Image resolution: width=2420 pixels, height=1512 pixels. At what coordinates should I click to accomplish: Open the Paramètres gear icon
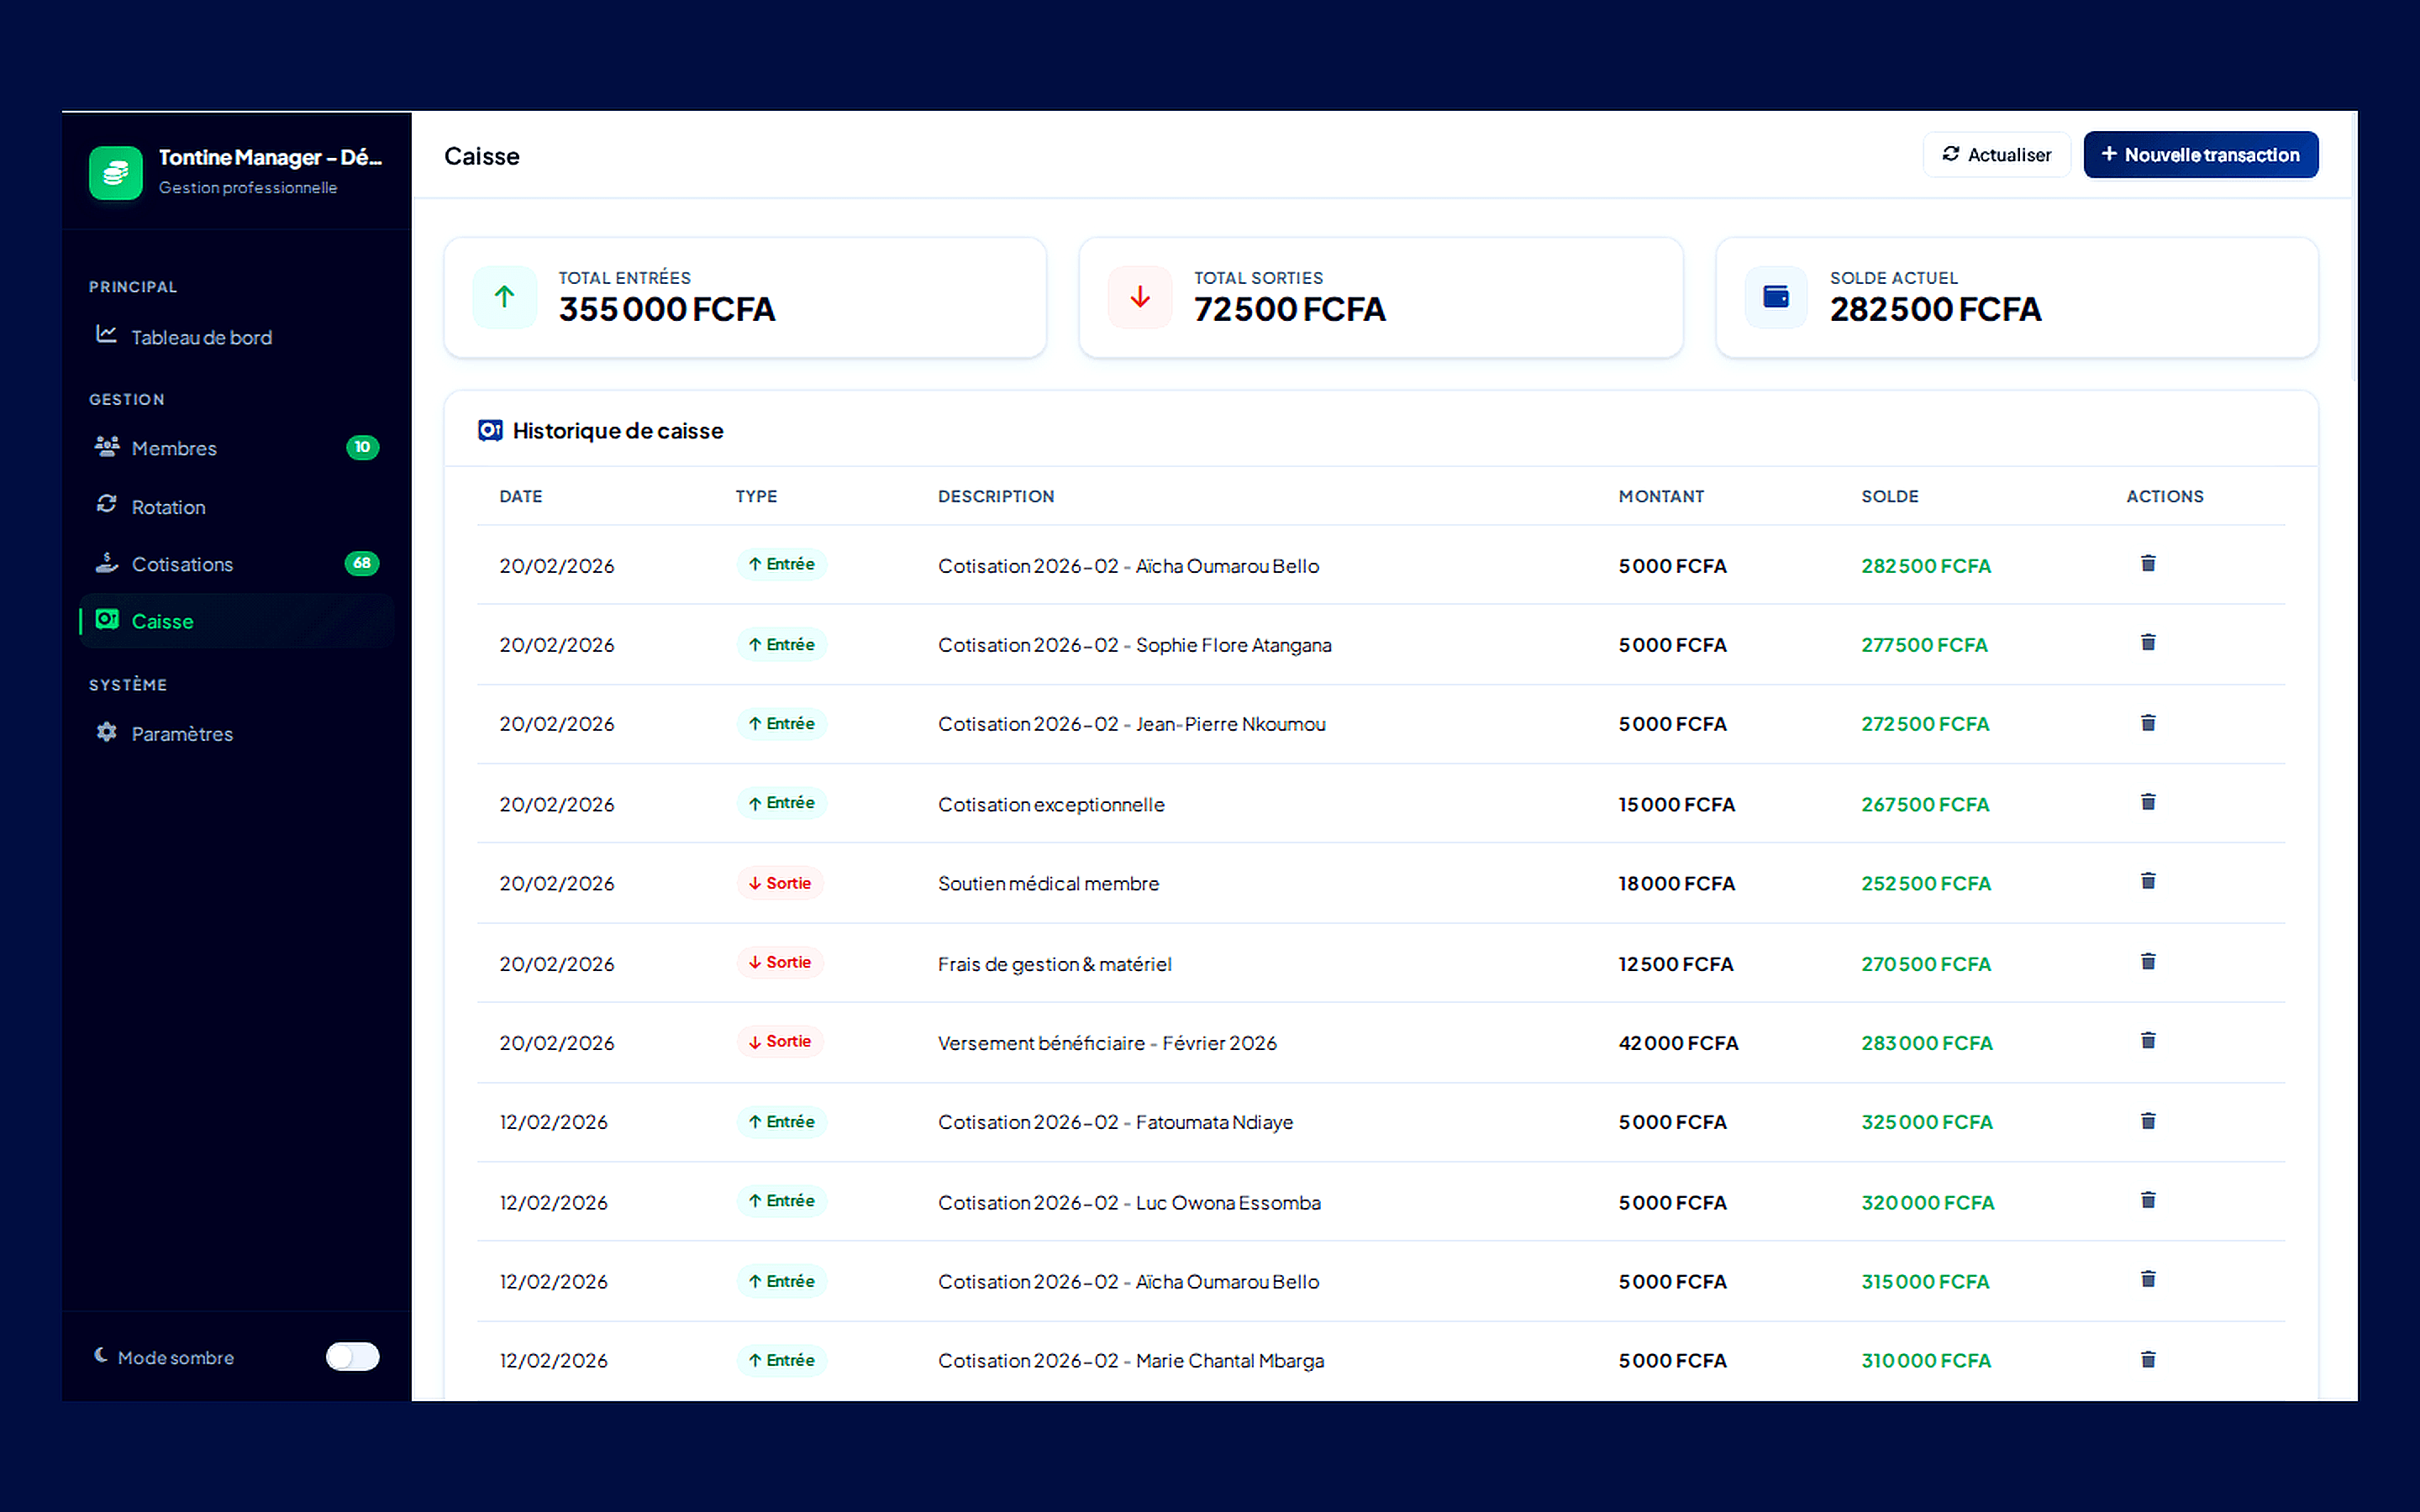tap(107, 732)
